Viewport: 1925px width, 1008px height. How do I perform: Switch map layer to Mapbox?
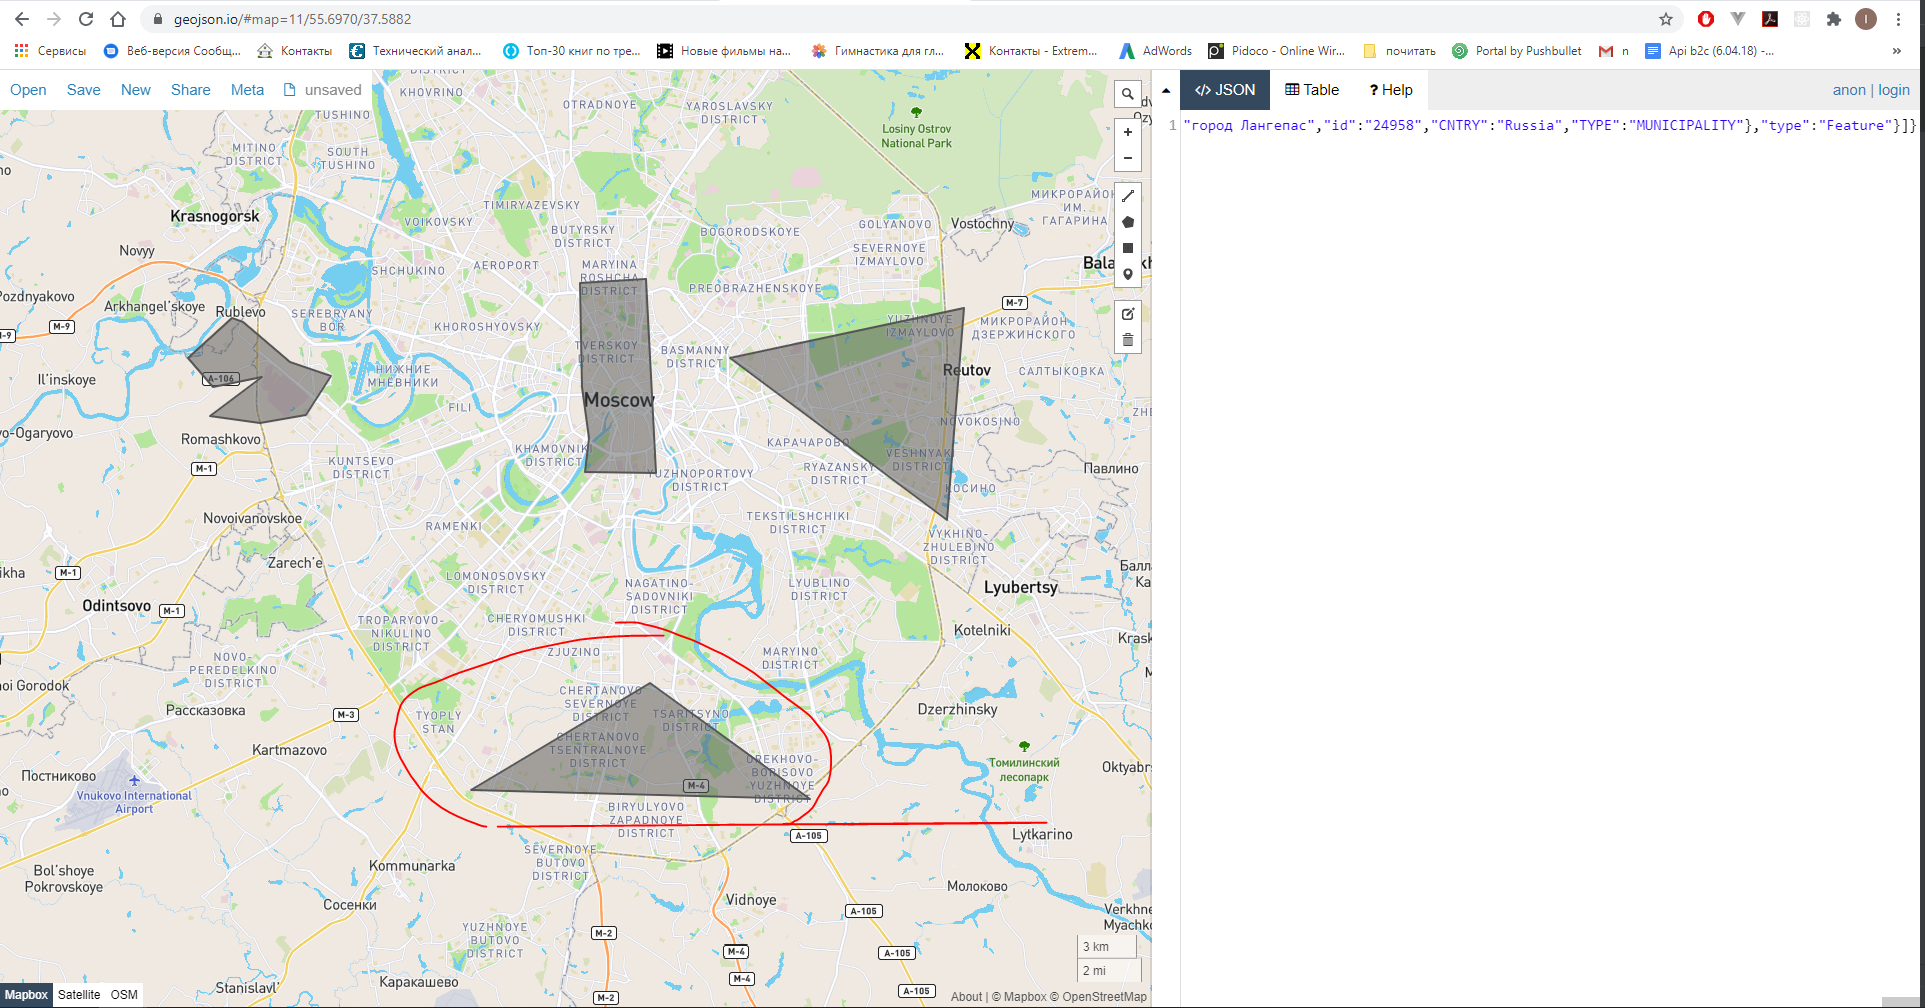coord(27,995)
